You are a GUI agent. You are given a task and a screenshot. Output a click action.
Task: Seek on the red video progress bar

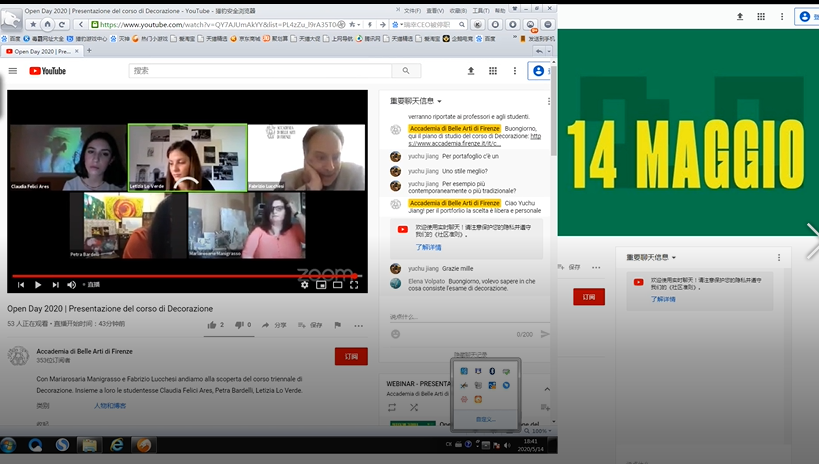[185, 276]
